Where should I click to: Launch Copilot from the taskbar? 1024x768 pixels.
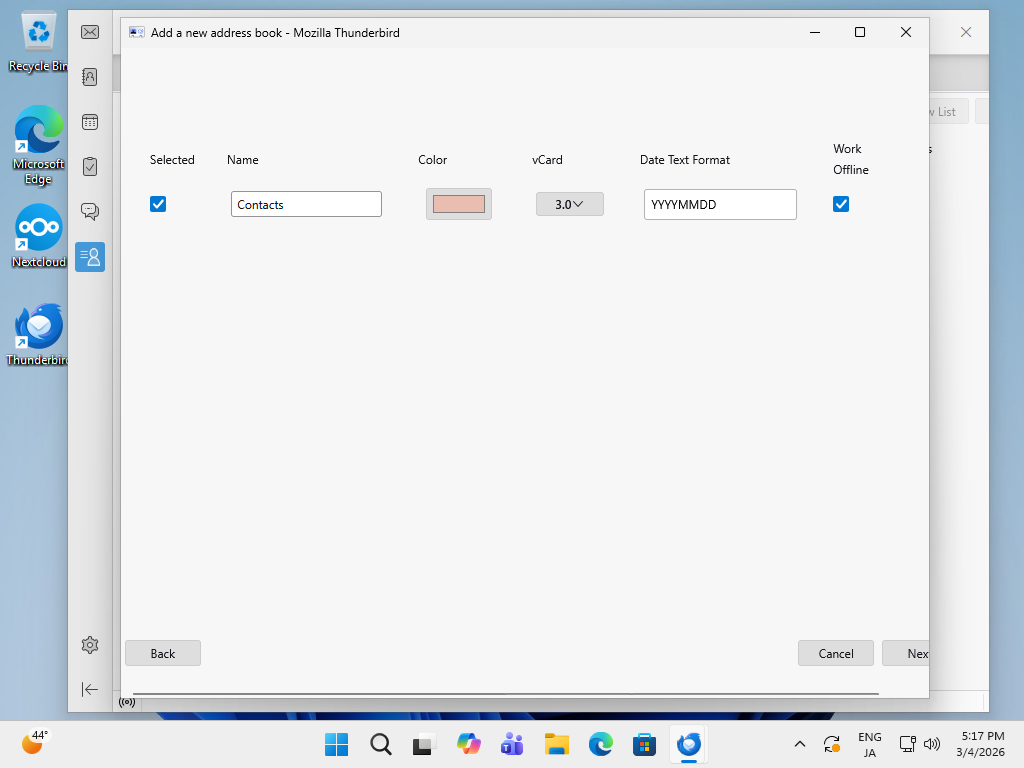pyautogui.click(x=469, y=744)
